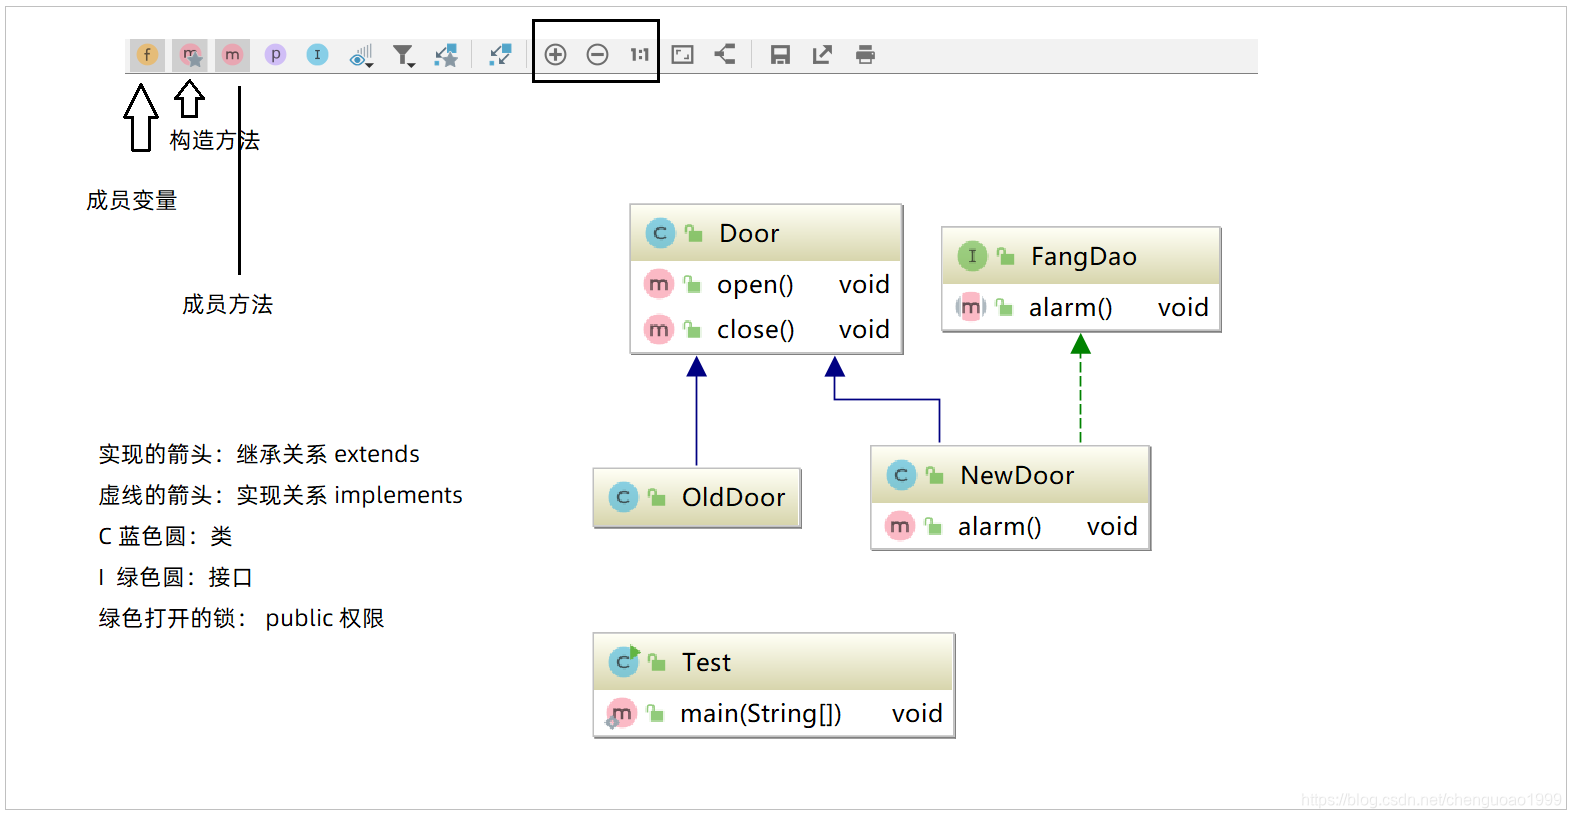Select the close() method in Door
The width and height of the screenshot is (1571, 818).
click(x=766, y=329)
